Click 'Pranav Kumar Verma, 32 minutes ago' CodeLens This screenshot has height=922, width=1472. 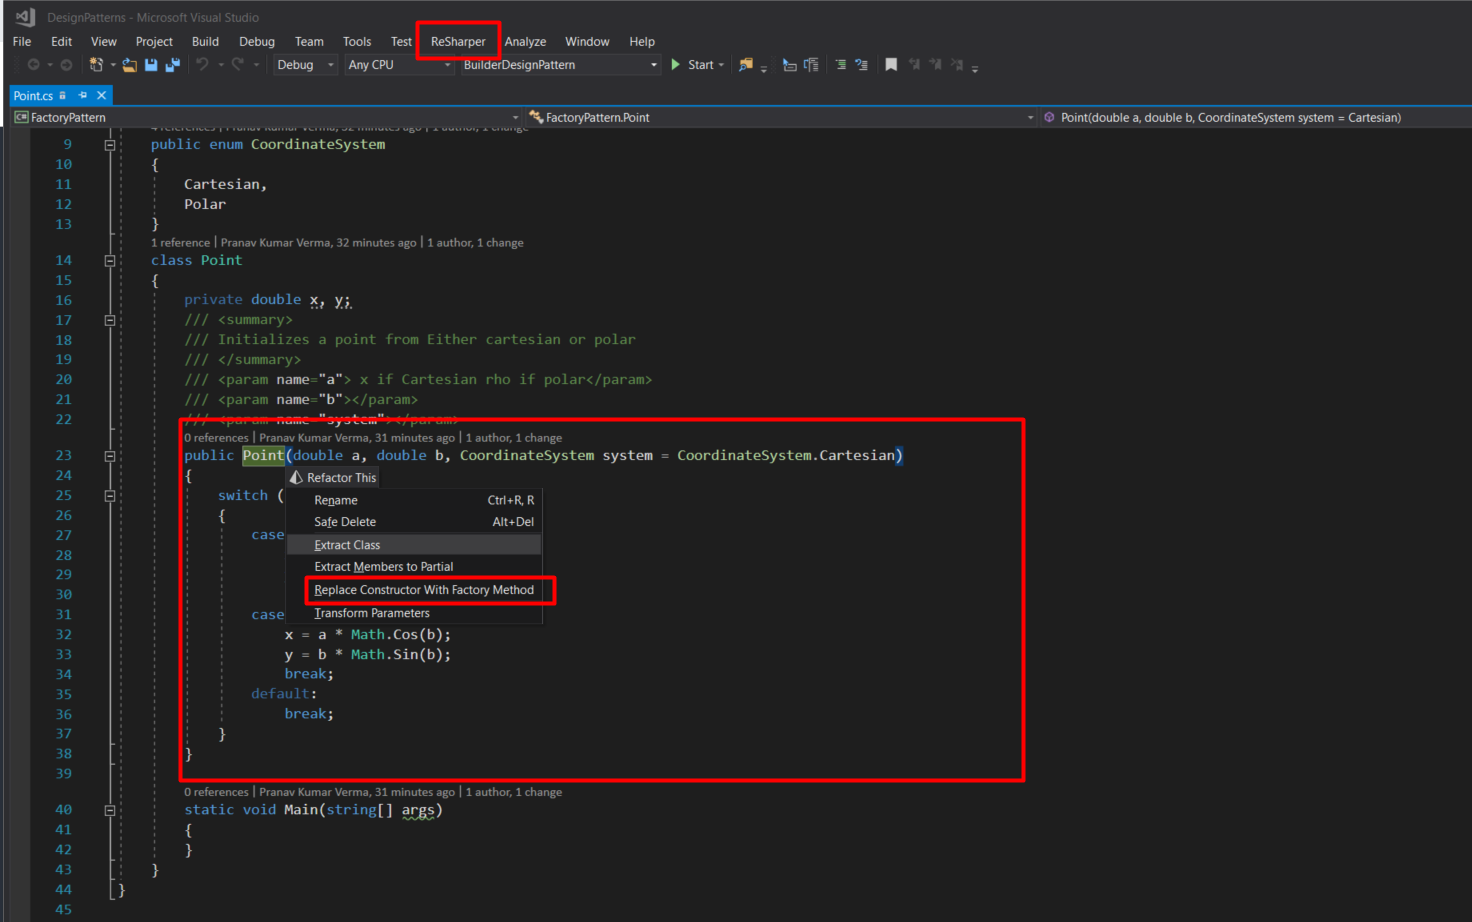pyautogui.click(x=318, y=243)
